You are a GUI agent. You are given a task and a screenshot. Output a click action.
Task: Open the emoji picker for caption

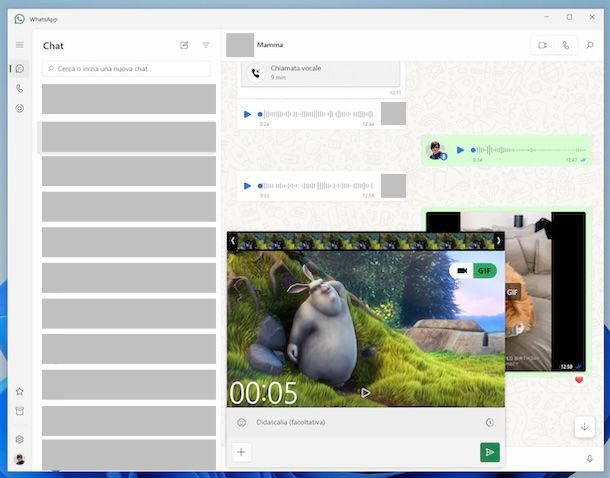tap(242, 422)
